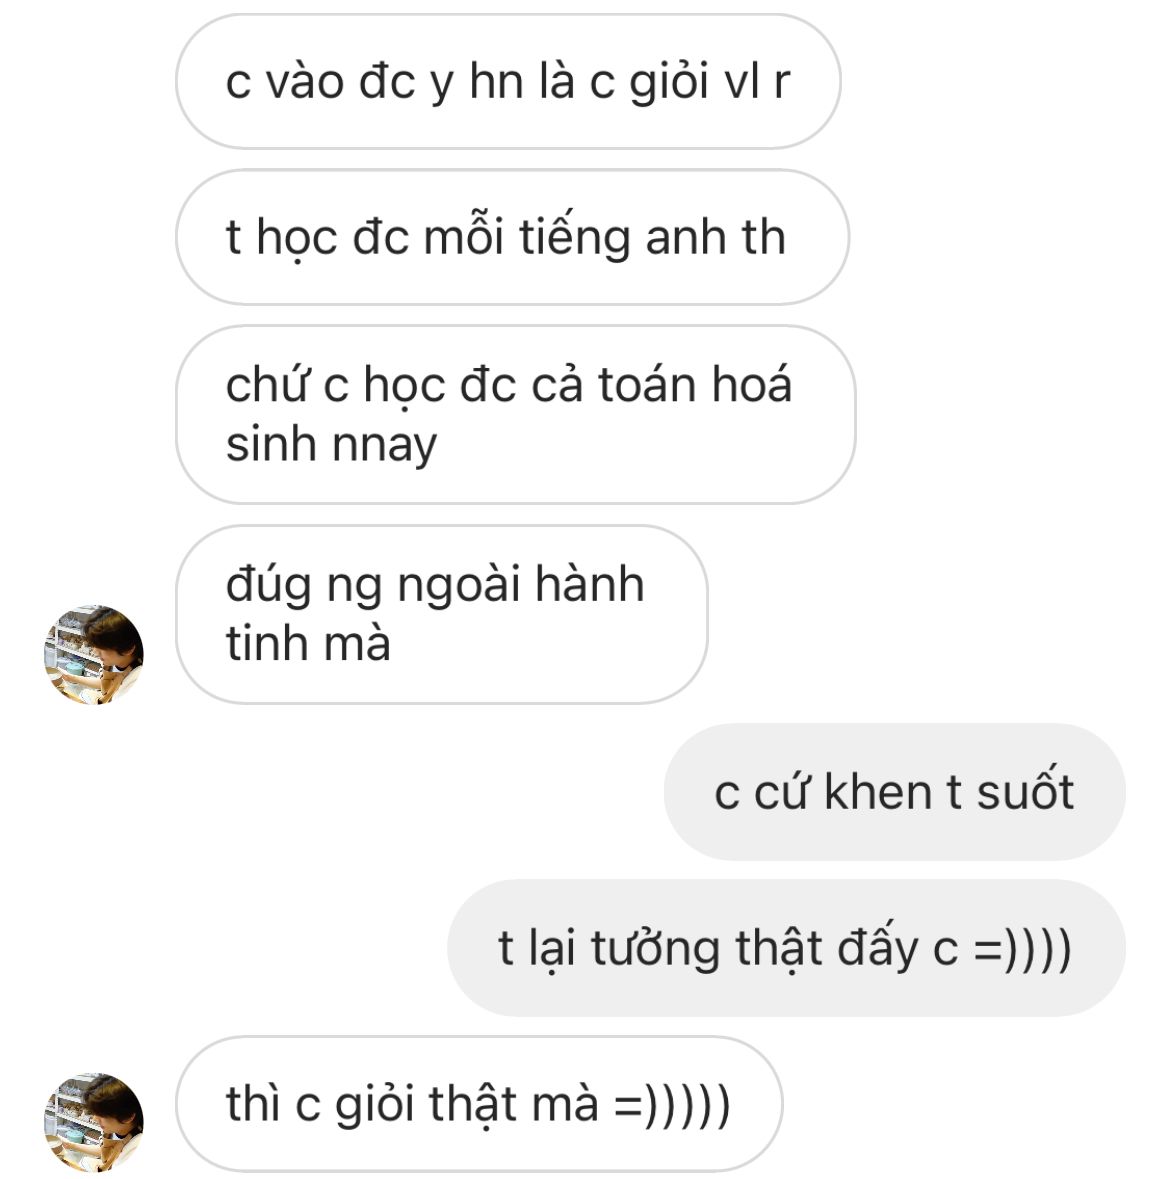1170x1179 pixels.
Task: Tap the sender's avatar beside 'đúg ng ngoài hành tinh mà'
Action: tap(94, 654)
